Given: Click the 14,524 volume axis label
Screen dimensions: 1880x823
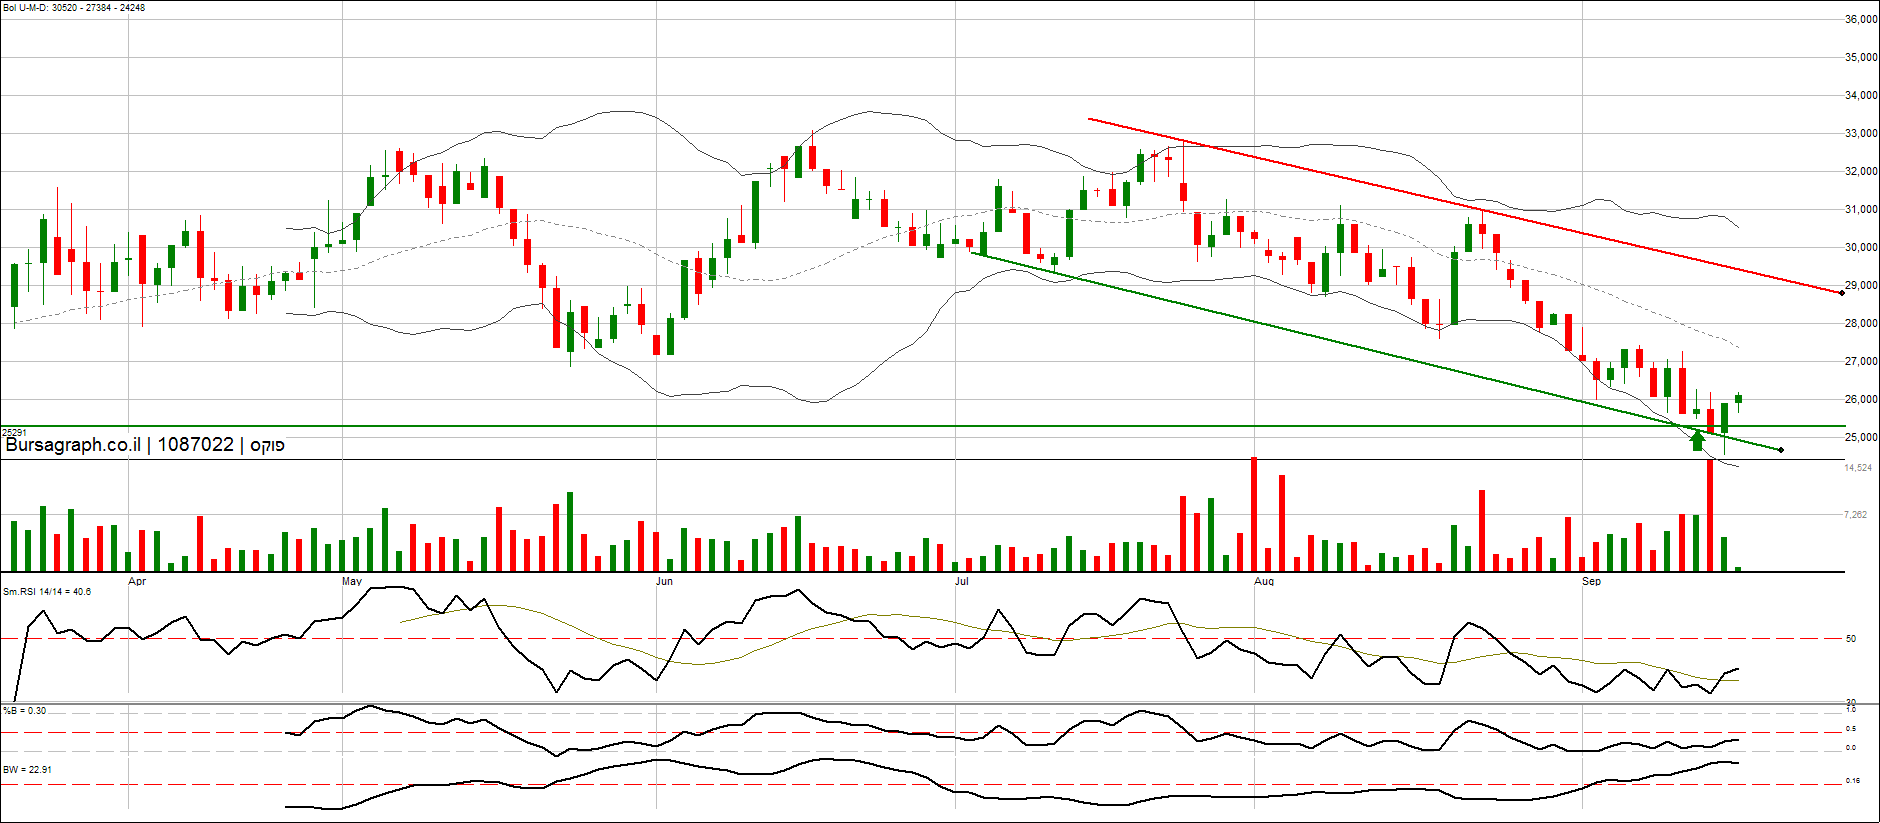Looking at the screenshot, I should point(1858,468).
